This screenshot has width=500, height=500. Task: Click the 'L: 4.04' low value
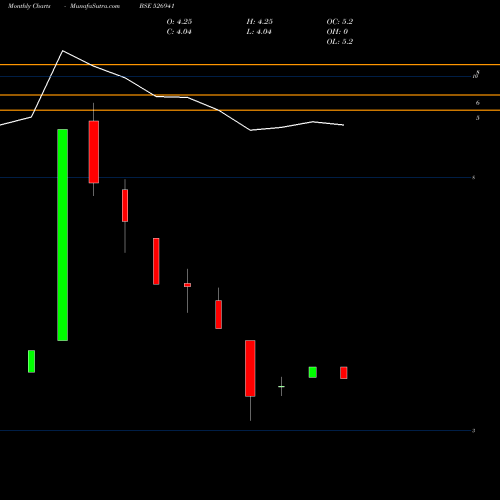(x=259, y=32)
